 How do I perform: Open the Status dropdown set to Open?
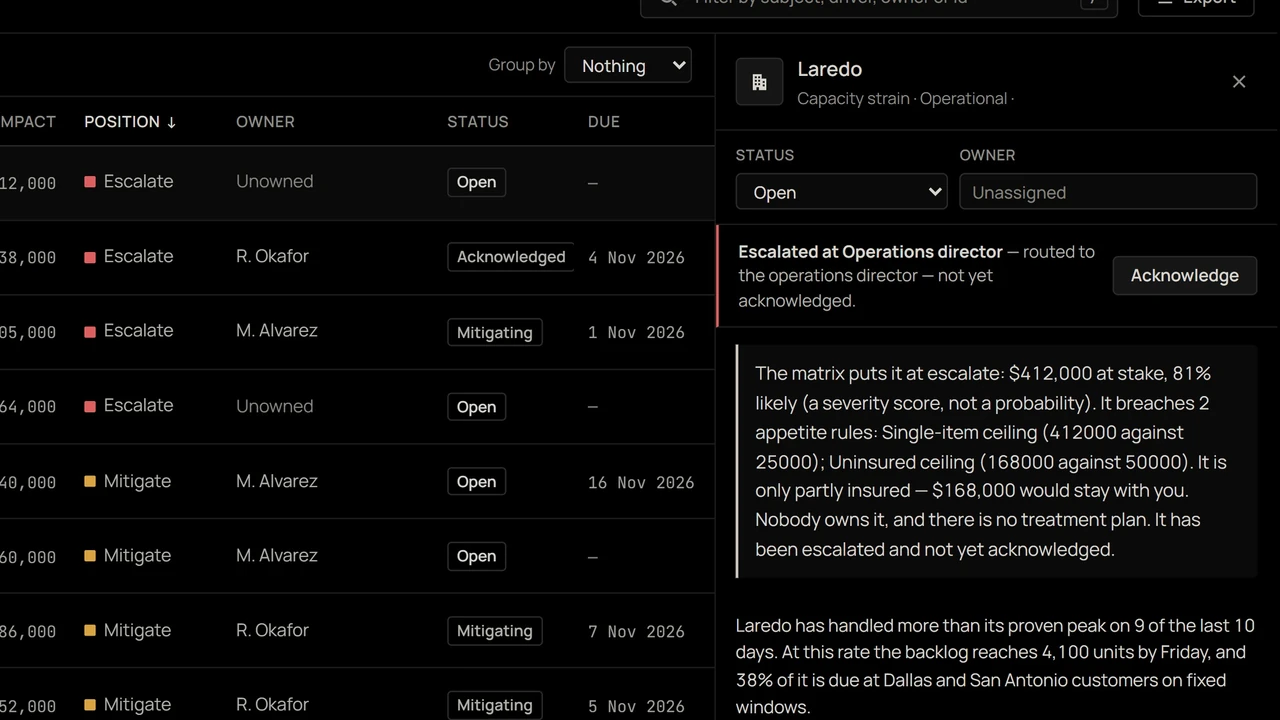click(841, 192)
